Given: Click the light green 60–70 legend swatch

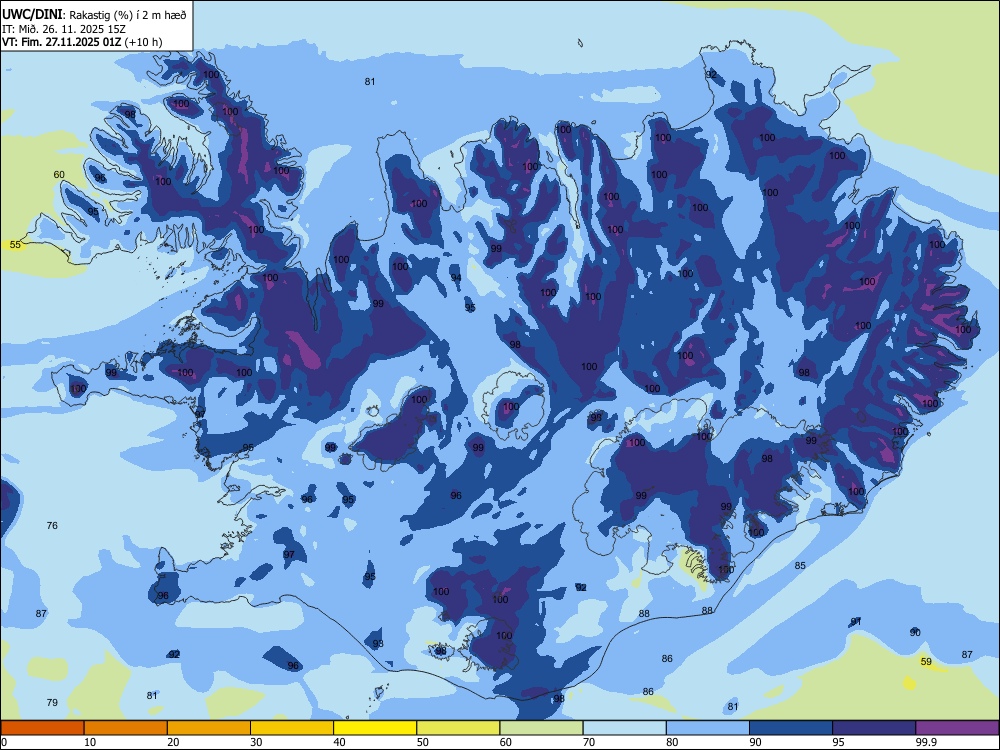Looking at the screenshot, I should pyautogui.click(x=541, y=728).
